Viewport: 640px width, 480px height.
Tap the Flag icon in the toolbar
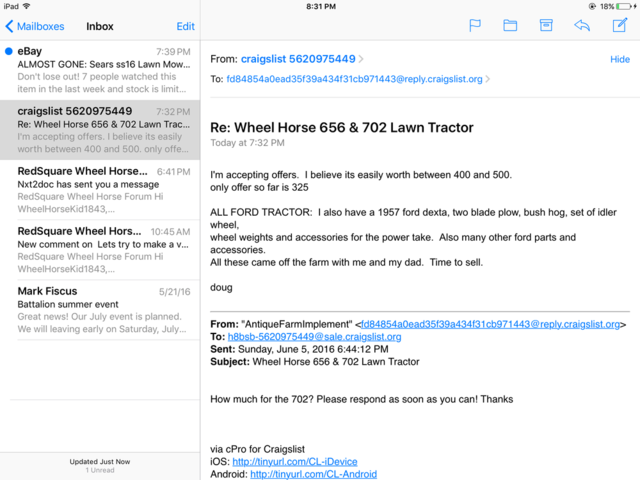(475, 26)
